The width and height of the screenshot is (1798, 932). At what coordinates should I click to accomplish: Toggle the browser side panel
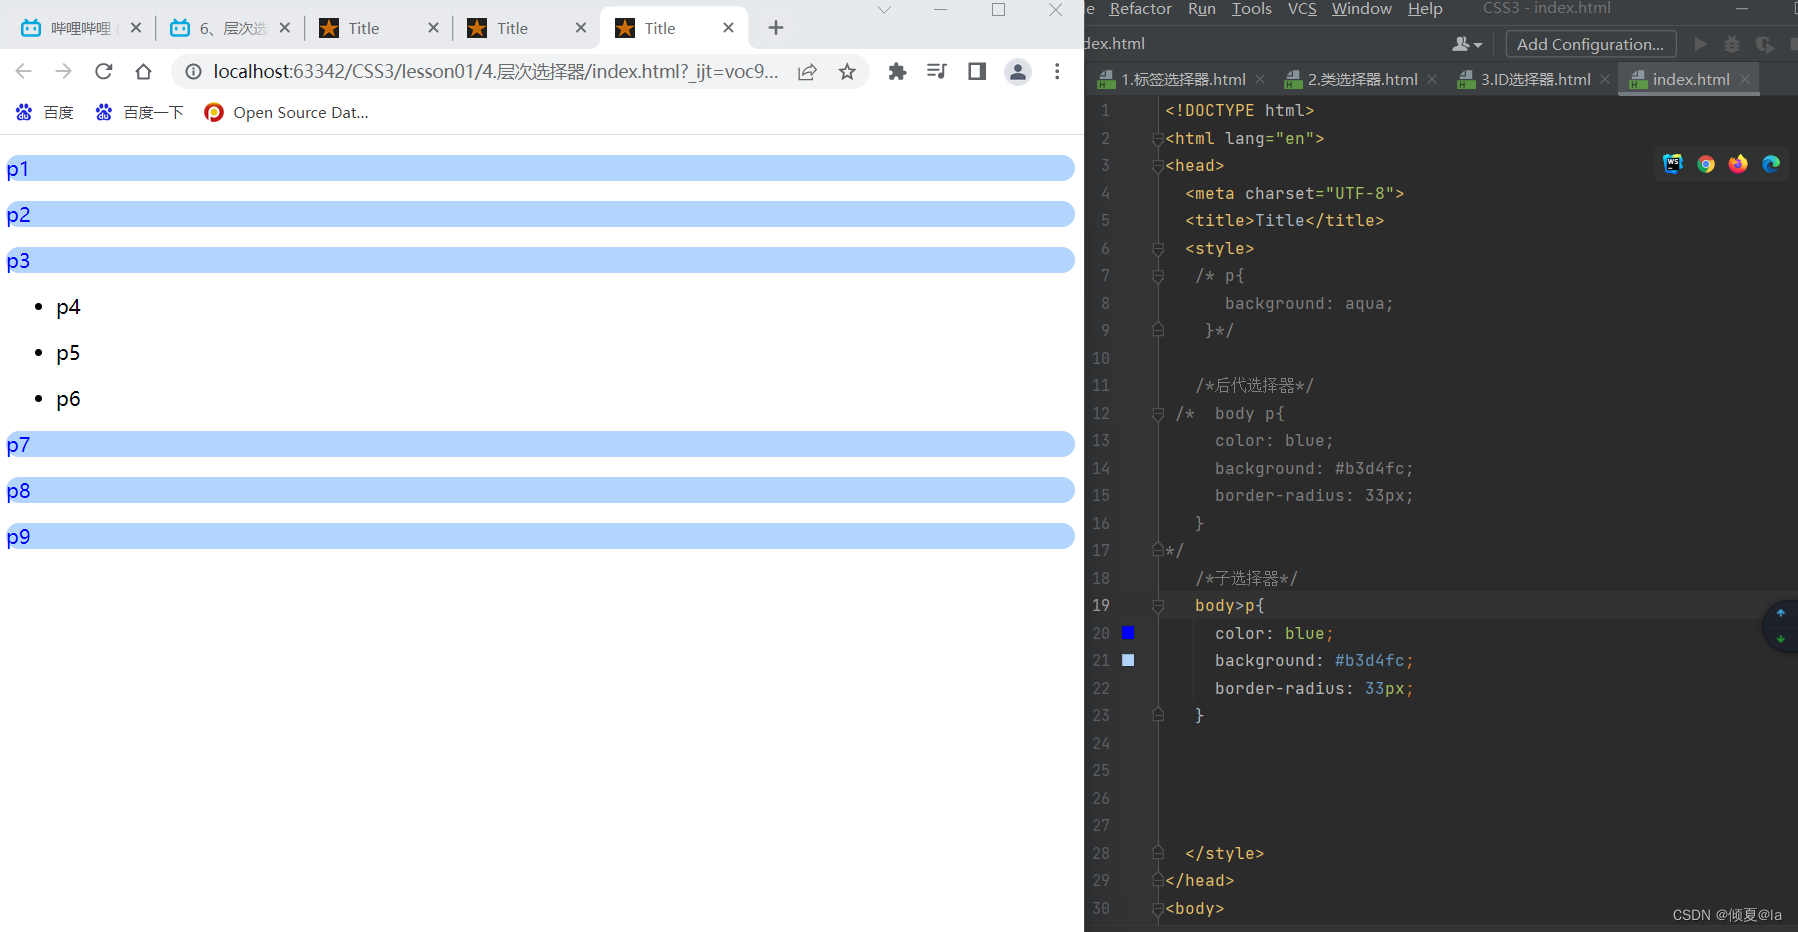point(977,71)
